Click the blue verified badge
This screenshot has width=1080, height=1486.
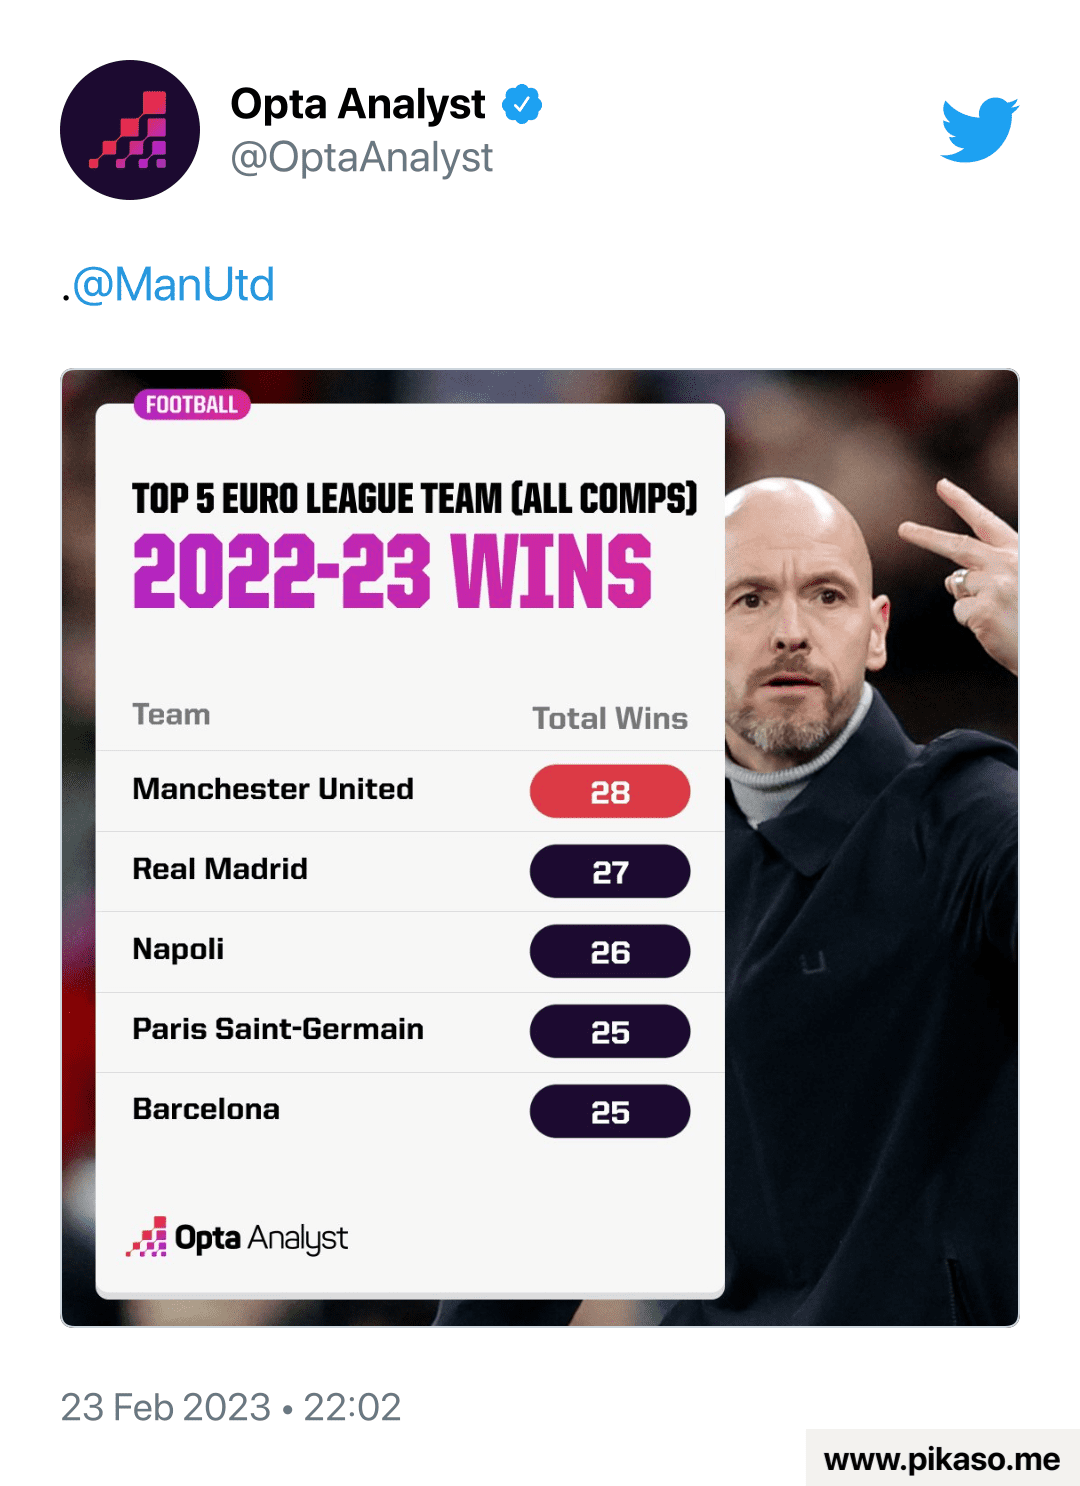(522, 104)
